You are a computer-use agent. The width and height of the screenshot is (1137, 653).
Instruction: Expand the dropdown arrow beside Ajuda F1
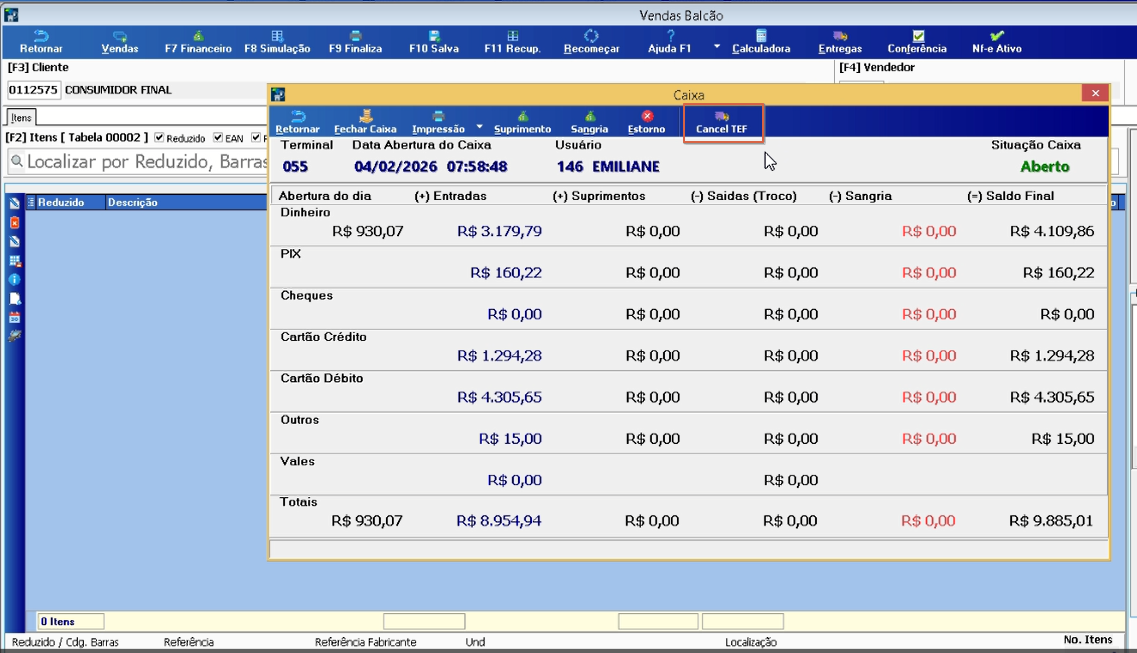pos(716,46)
